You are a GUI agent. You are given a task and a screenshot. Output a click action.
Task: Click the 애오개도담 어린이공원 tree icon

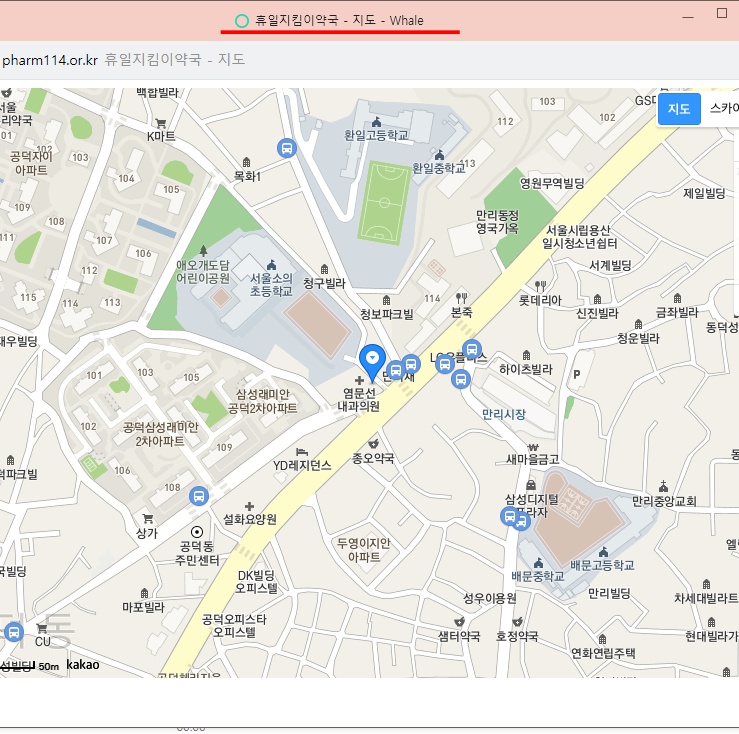coord(203,250)
